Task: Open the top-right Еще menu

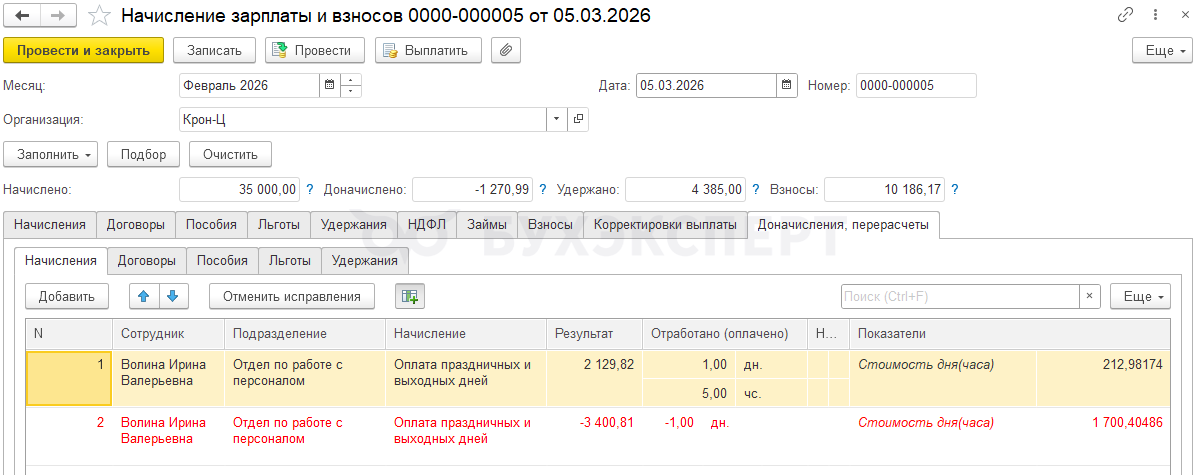Action: [x=1161, y=50]
